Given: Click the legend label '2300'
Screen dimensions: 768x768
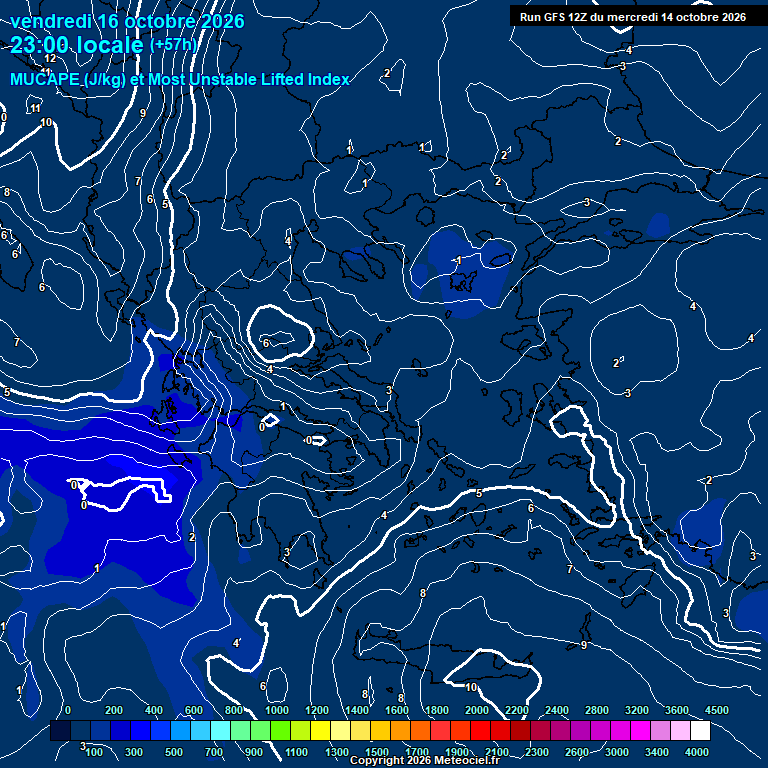Looking at the screenshot, I should tap(537, 752).
